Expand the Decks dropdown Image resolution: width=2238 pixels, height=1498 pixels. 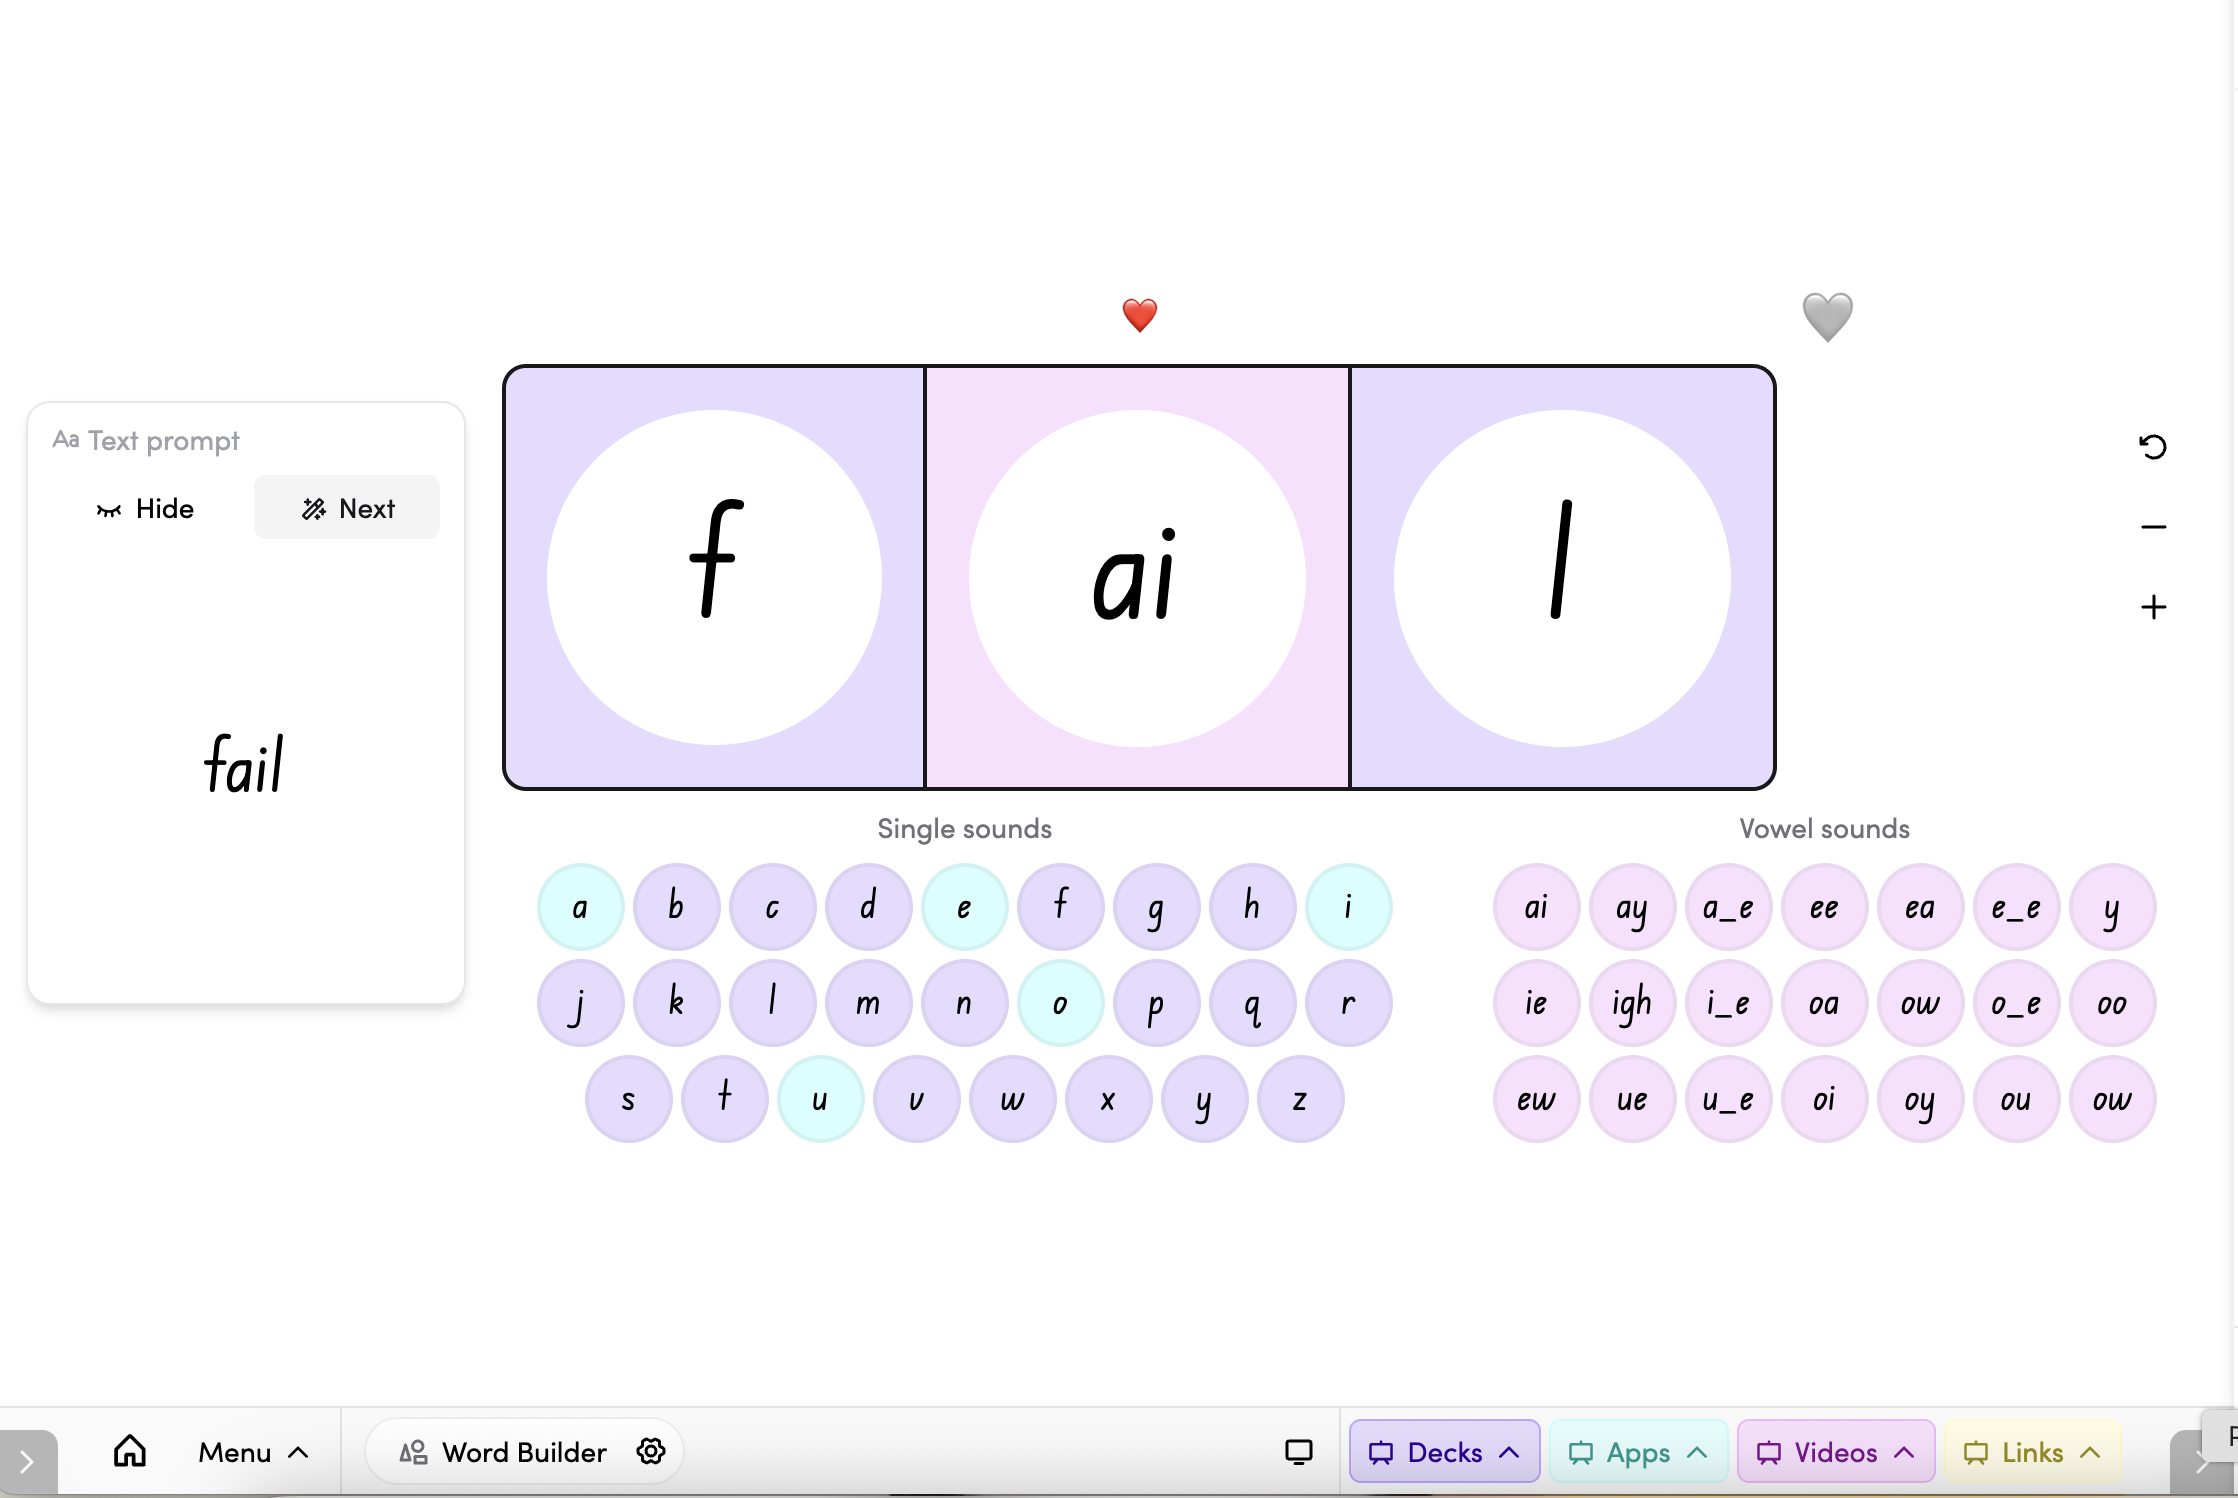coord(1443,1452)
